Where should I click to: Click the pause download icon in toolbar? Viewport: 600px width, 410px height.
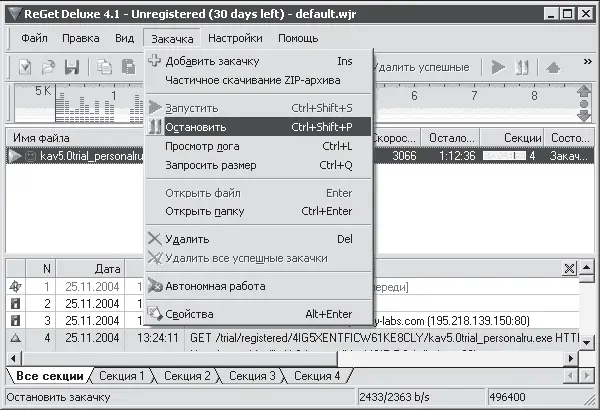(521, 67)
